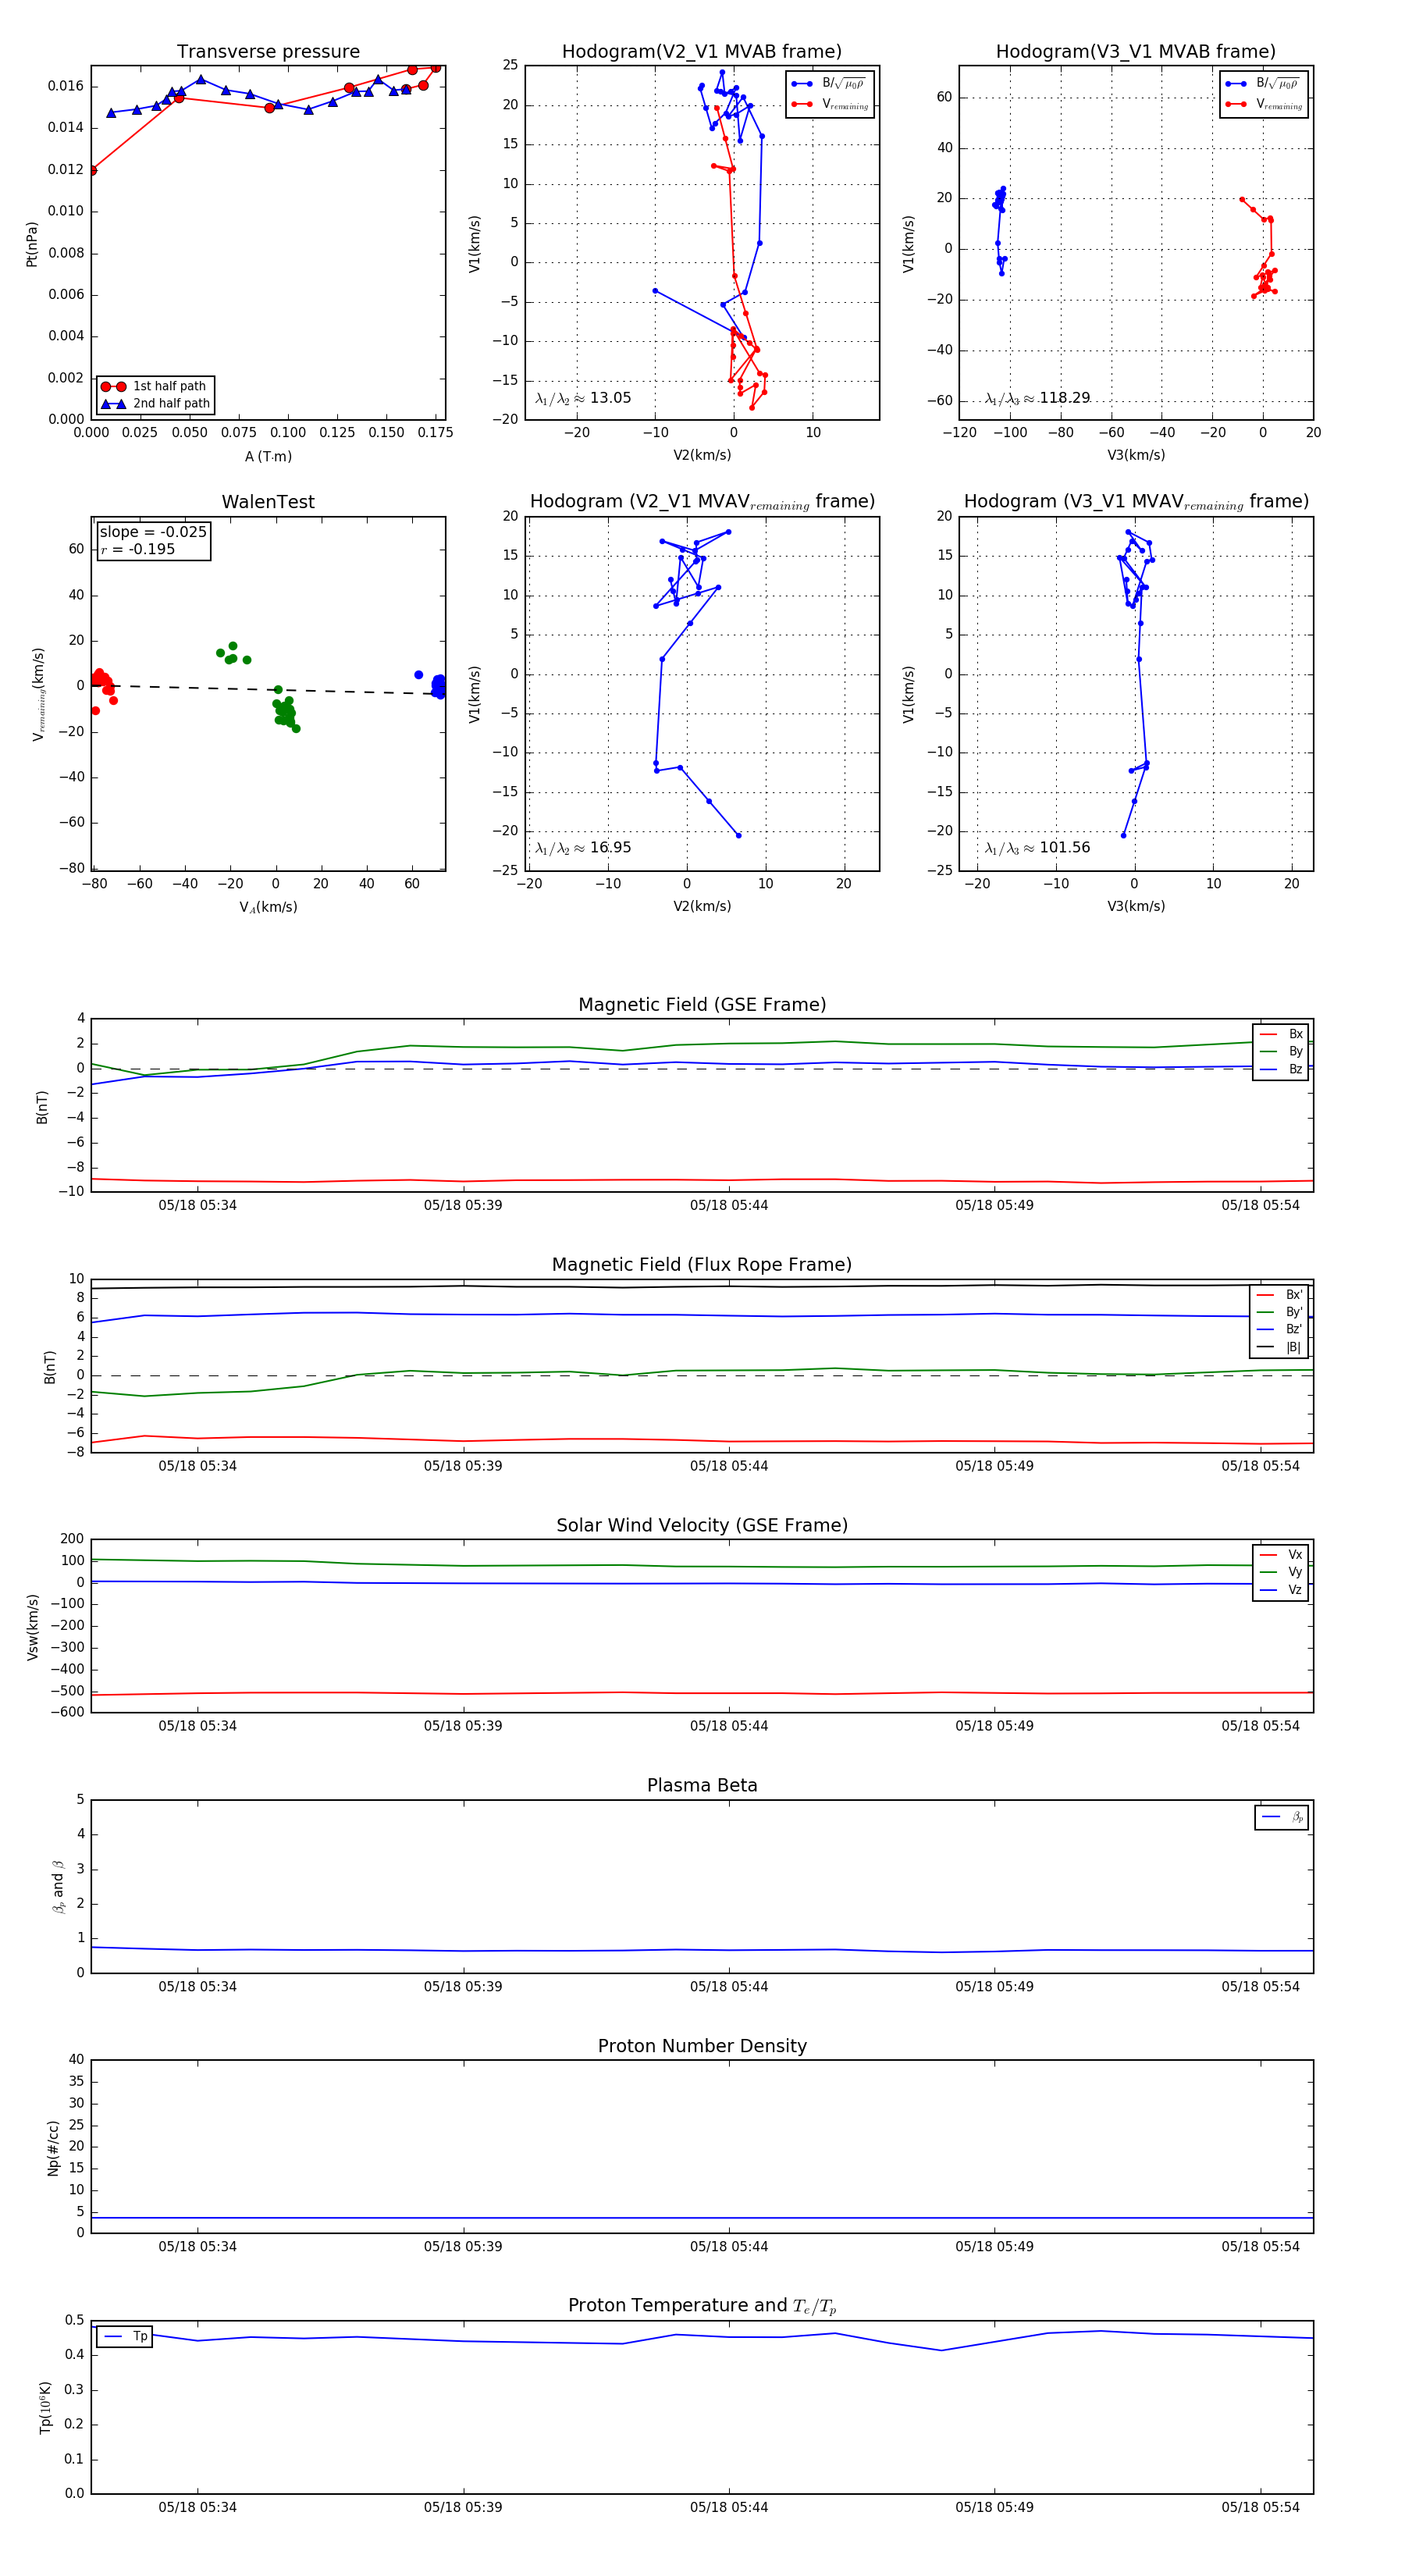Click "05/18 05:54" tick under Proton Temperature plot
This screenshot has width=1405, height=2576.
(1260, 2507)
